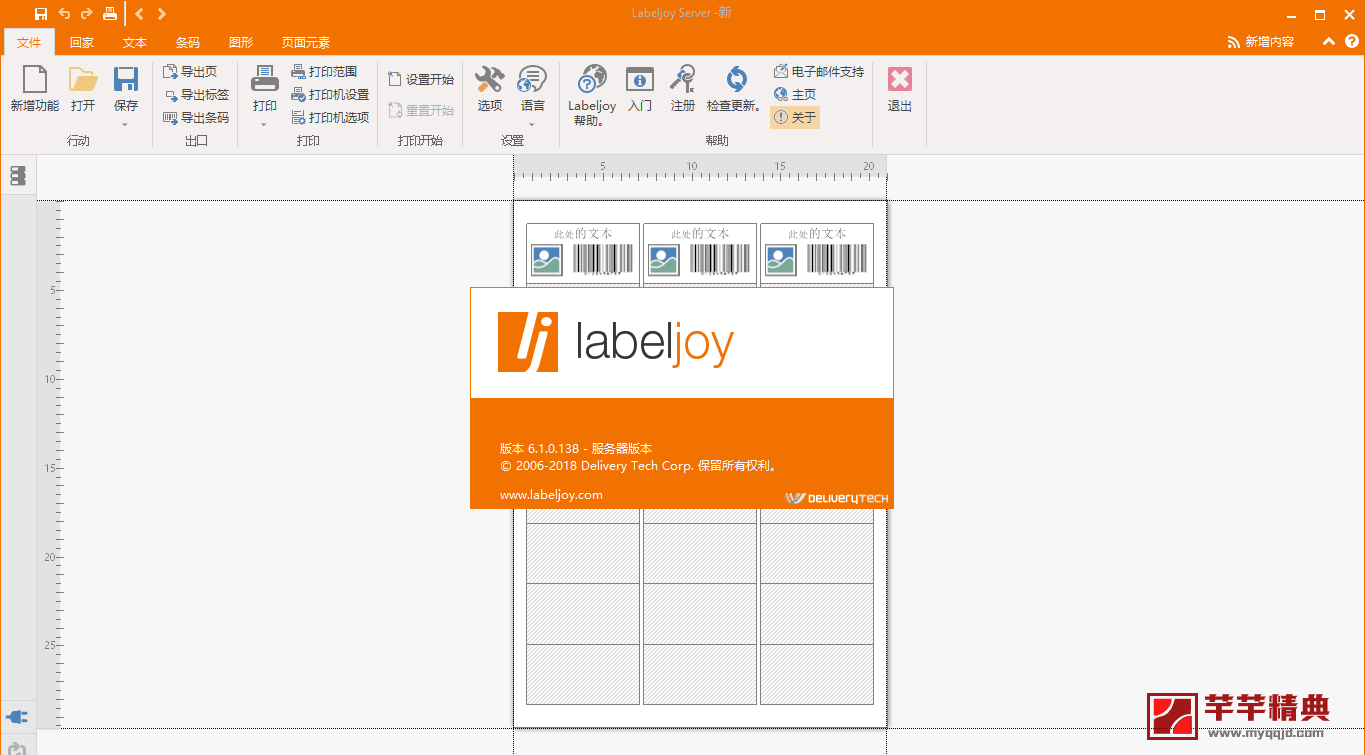The image size is (1365, 755).
Task: Switch to the 文本 ribbon tab
Action: coord(135,42)
